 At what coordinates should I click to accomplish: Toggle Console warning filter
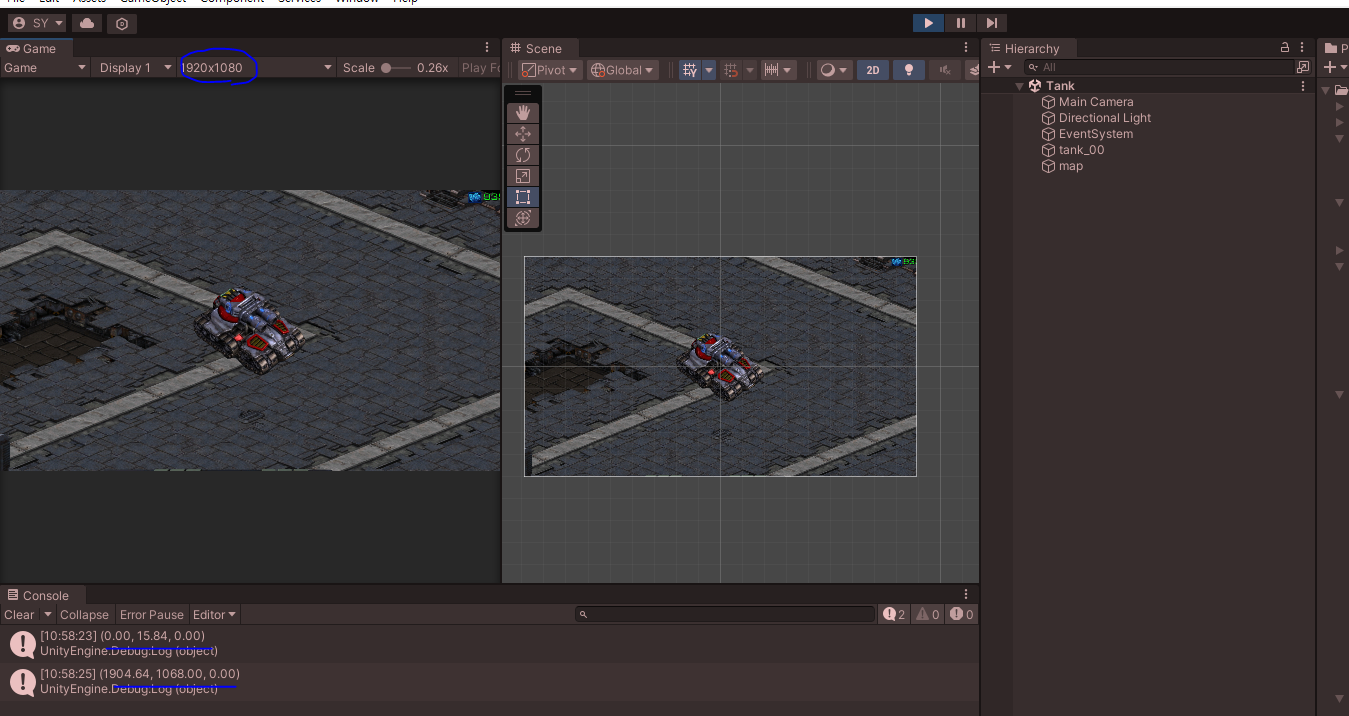(x=927, y=615)
